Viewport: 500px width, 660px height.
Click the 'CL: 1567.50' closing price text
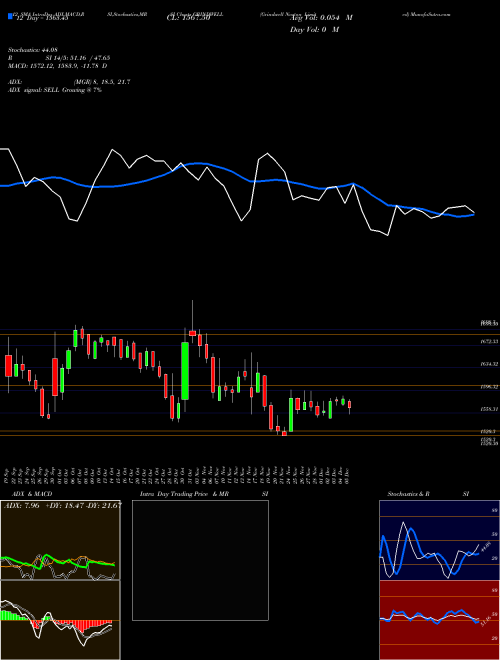point(191,18)
